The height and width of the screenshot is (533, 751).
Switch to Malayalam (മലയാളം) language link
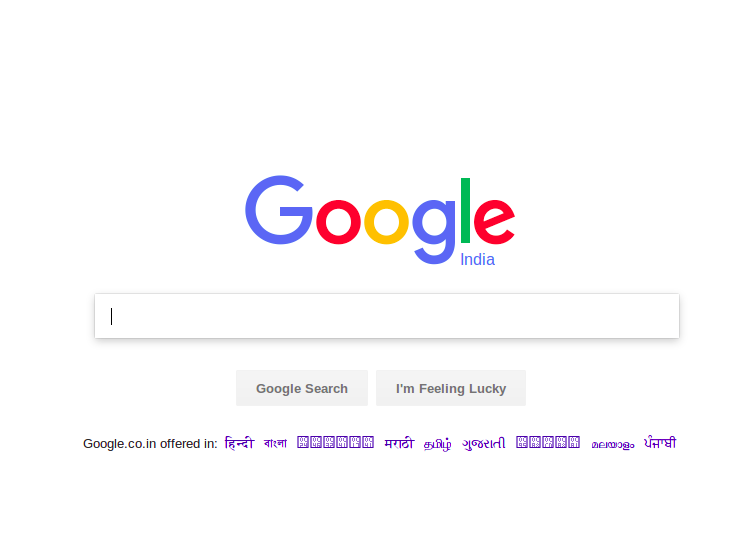[x=613, y=445]
